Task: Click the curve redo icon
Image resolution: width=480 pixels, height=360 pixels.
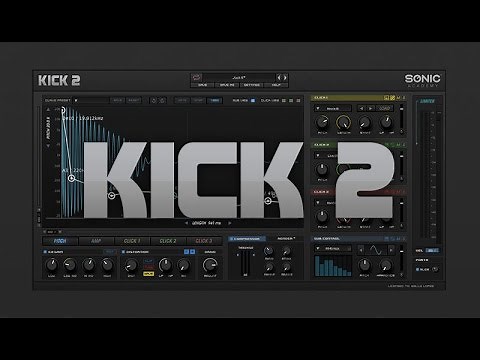Action: (162, 100)
